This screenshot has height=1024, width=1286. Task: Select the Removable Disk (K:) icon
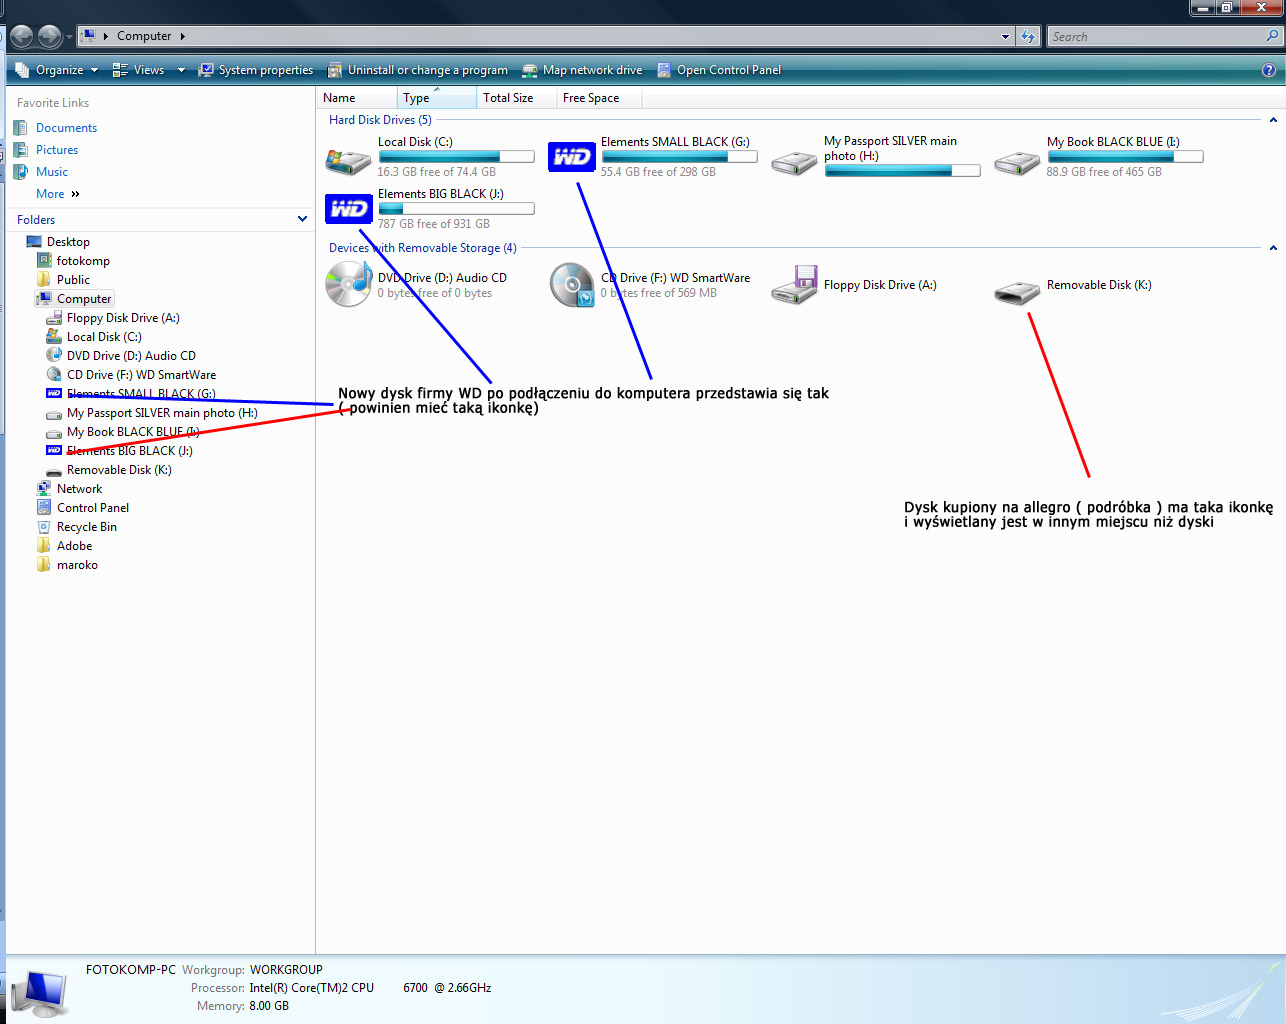[x=1017, y=292]
